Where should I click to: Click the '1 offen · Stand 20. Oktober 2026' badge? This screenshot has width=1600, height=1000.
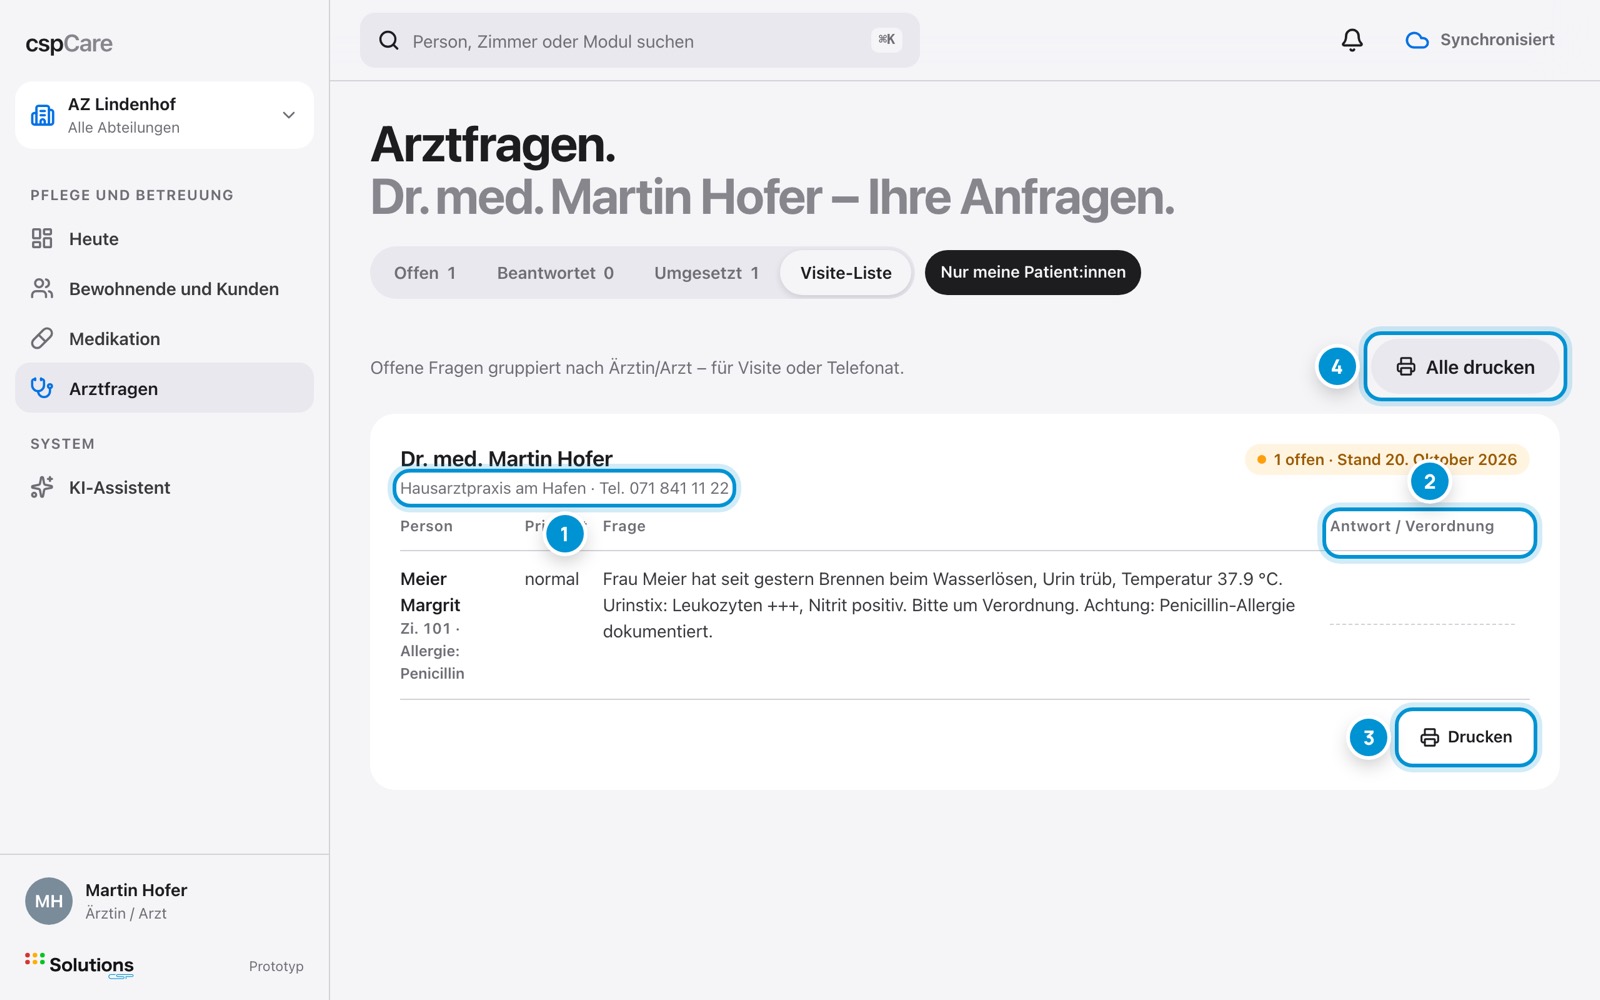(x=1387, y=459)
